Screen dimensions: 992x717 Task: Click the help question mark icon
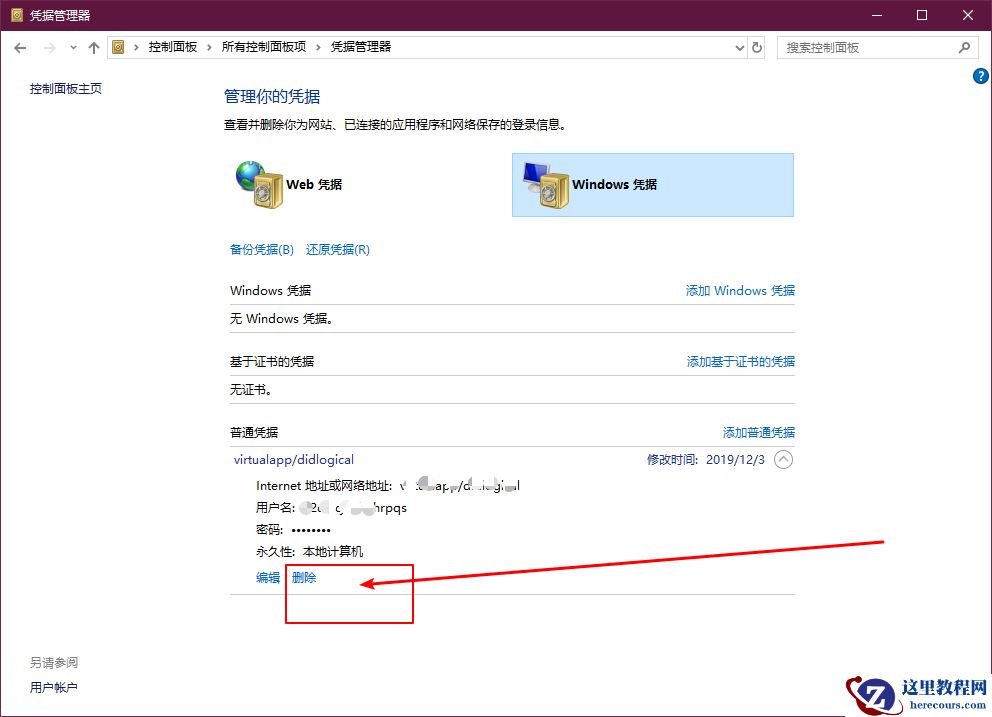pos(980,76)
